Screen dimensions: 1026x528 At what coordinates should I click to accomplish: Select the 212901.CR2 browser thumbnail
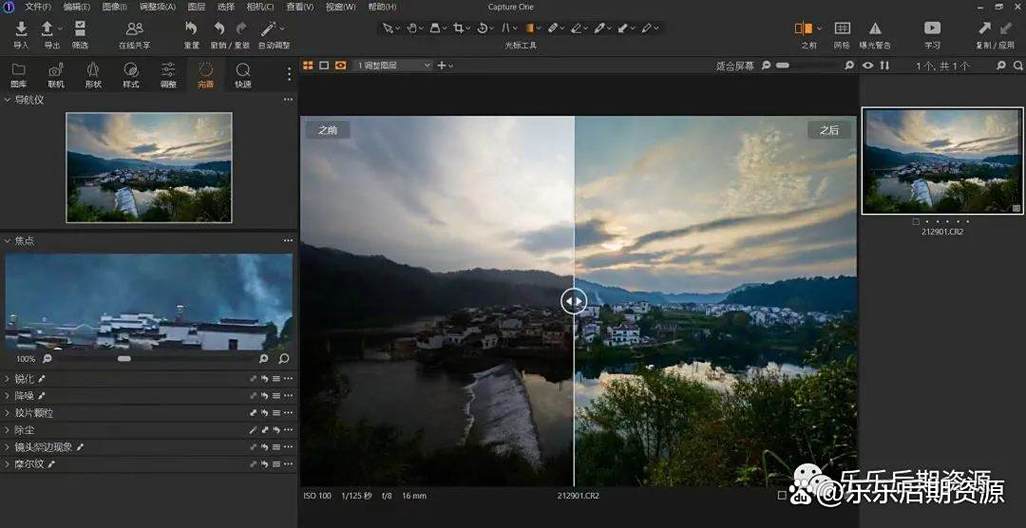coord(943,161)
